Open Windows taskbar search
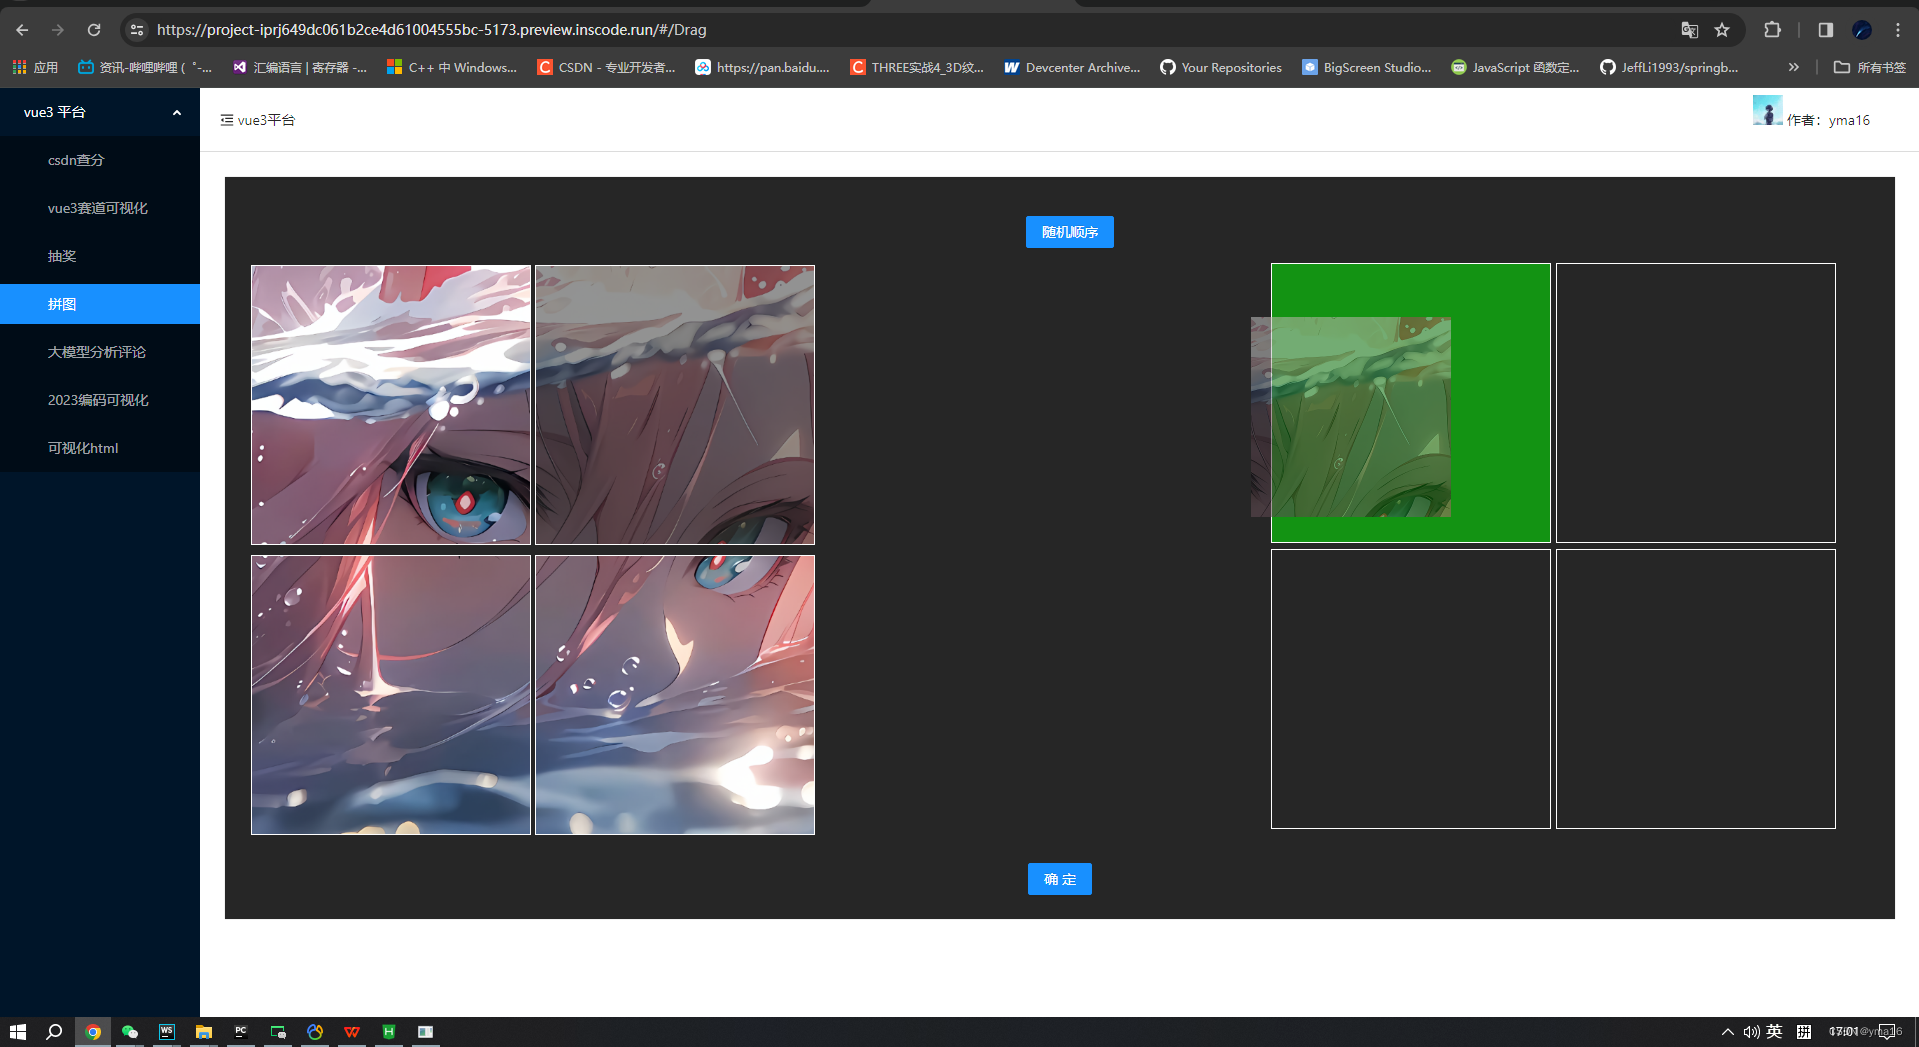Viewport: 1919px width, 1047px height. (x=55, y=1032)
